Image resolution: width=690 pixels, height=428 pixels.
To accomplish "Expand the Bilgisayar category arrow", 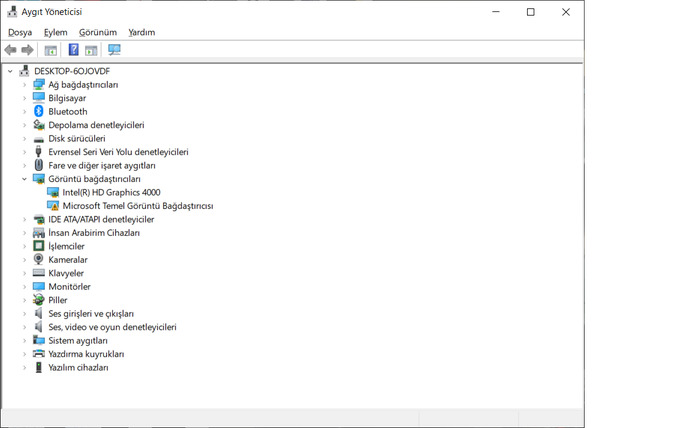I will pos(25,98).
